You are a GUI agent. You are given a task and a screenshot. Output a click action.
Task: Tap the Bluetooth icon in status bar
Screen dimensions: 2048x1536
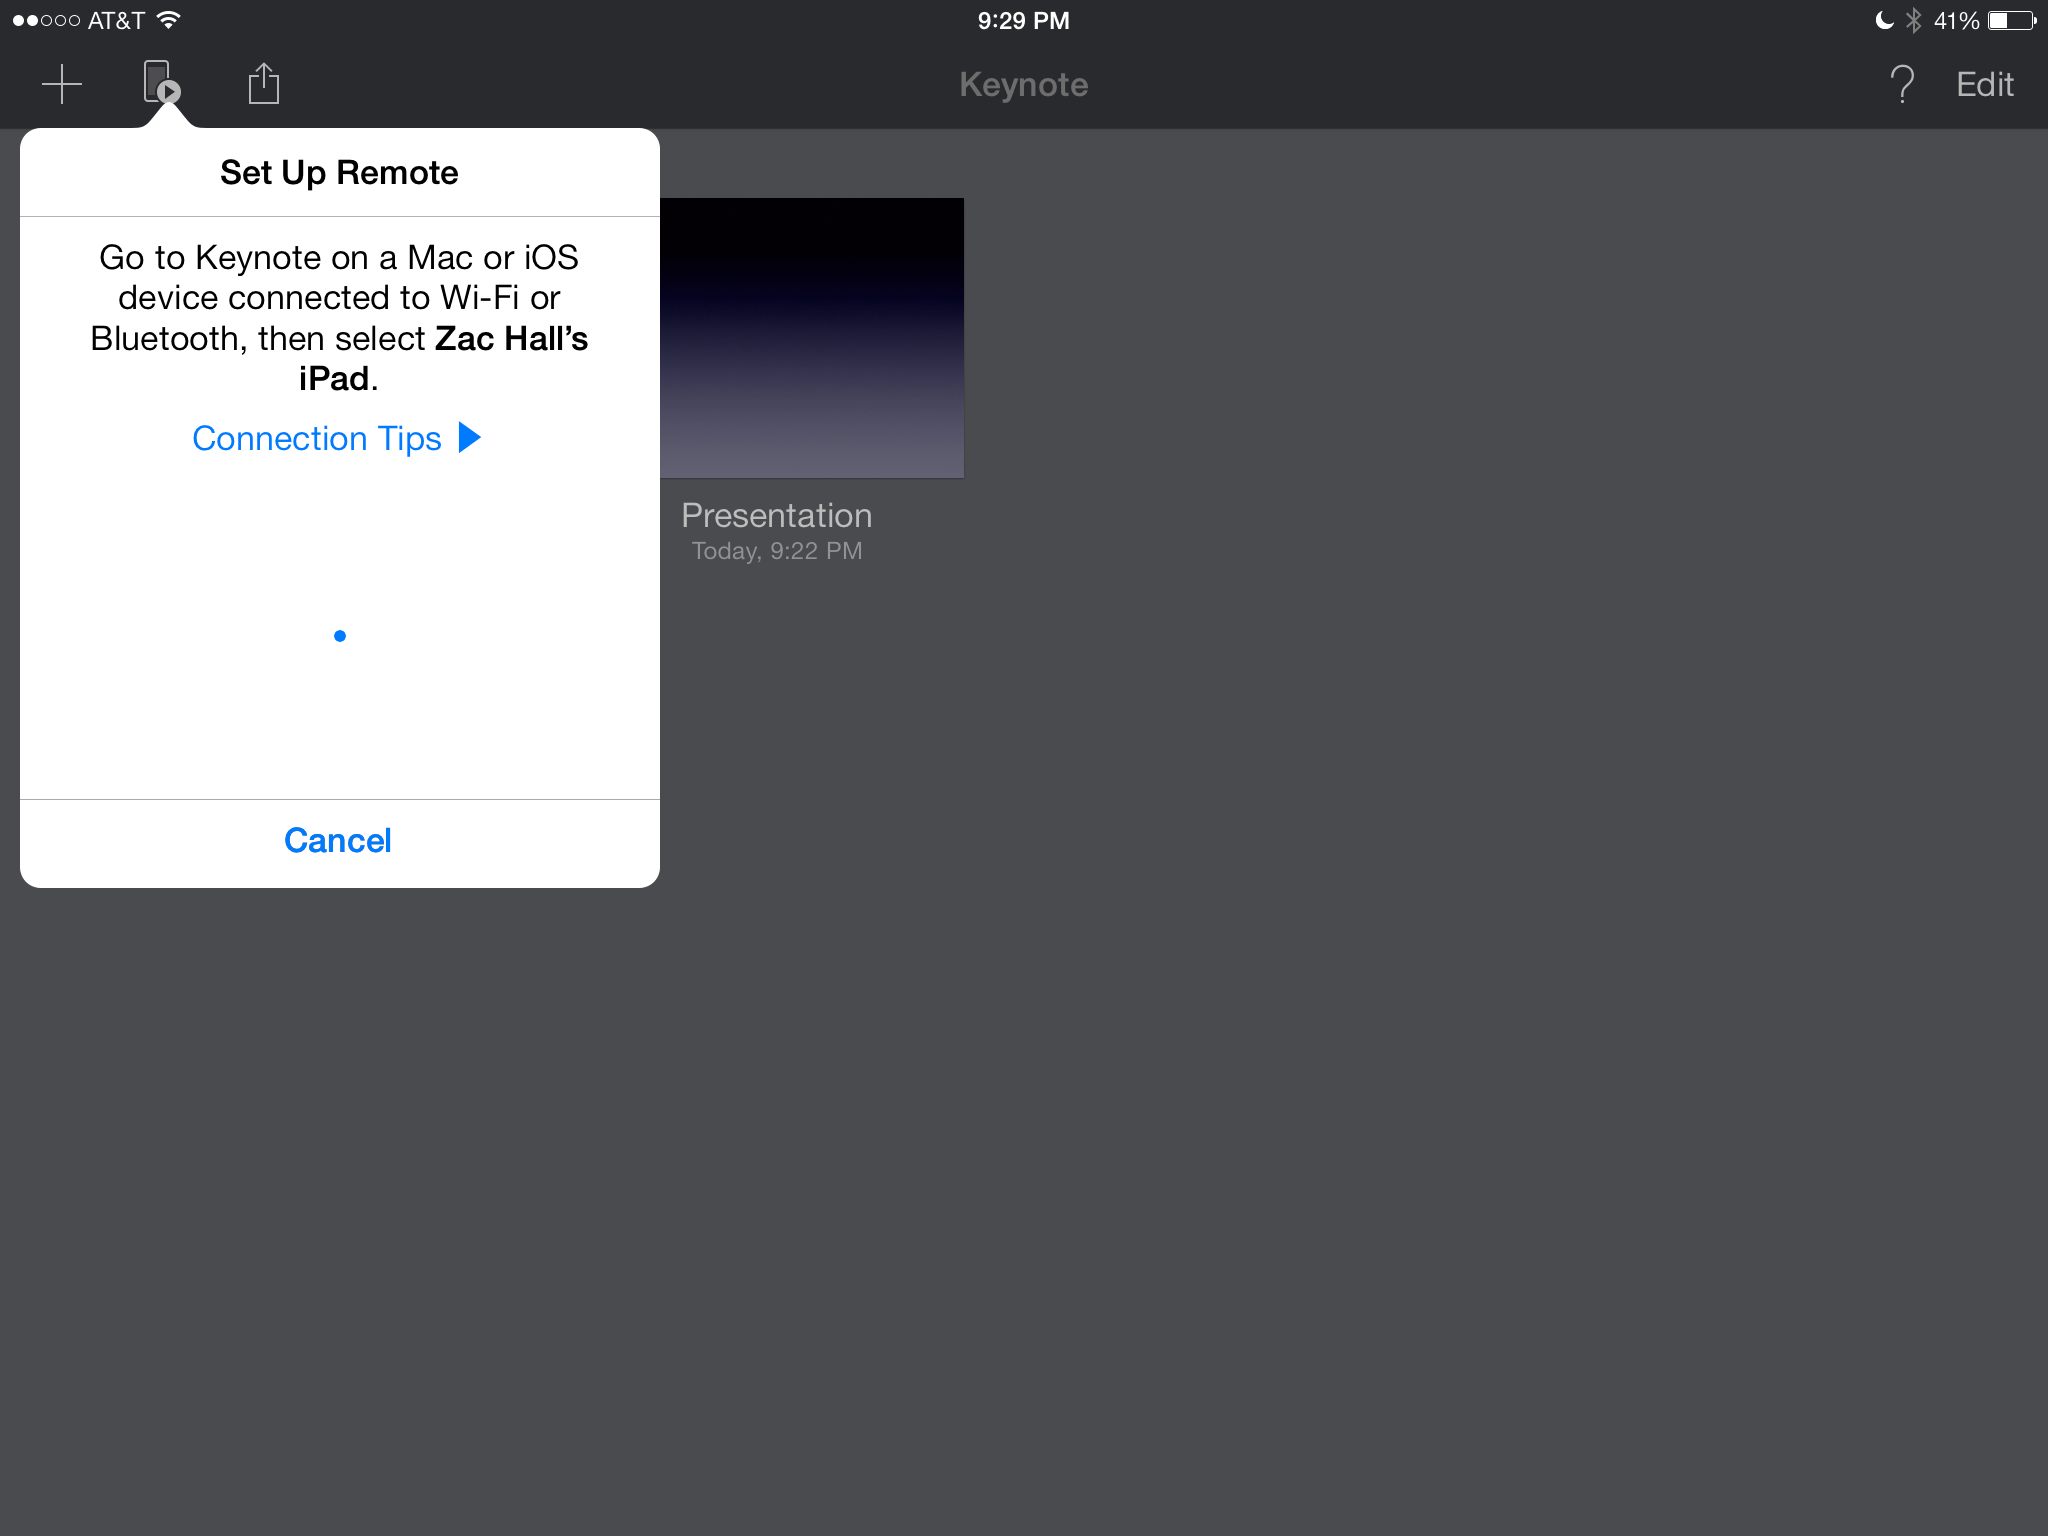(1913, 20)
